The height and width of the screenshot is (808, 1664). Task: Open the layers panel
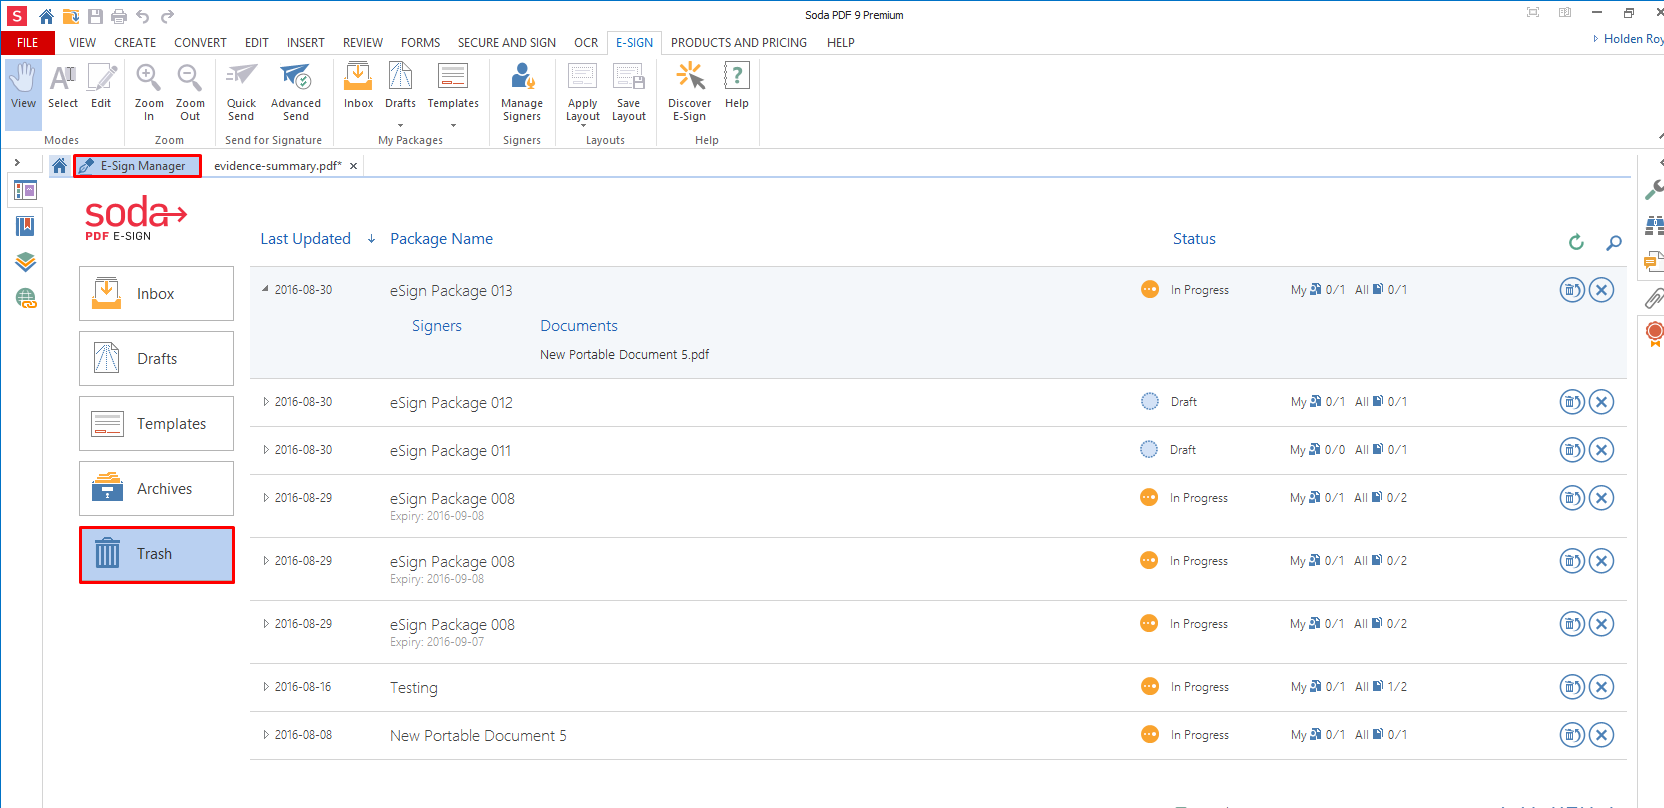coord(25,262)
